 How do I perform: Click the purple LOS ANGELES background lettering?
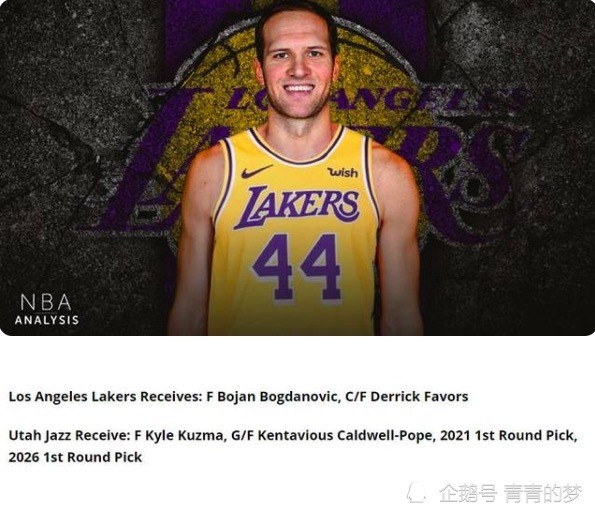pos(374,99)
